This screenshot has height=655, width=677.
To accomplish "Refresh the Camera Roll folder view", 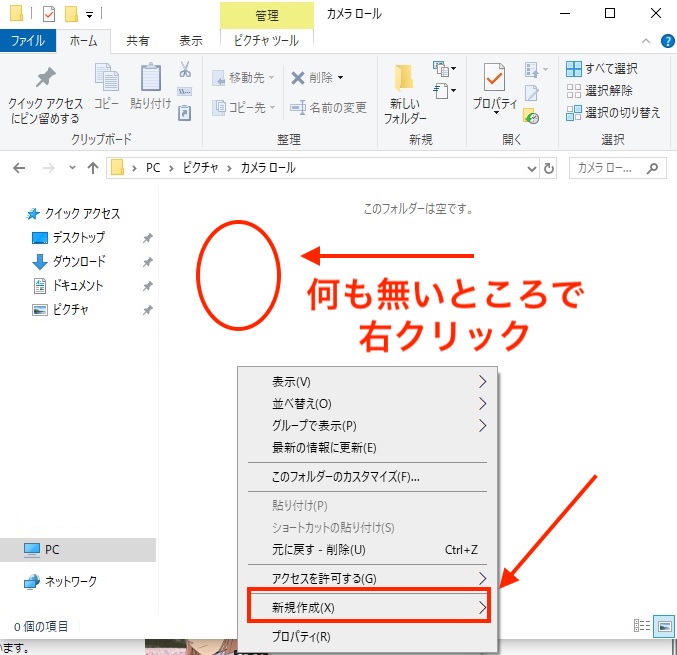I will tap(548, 168).
